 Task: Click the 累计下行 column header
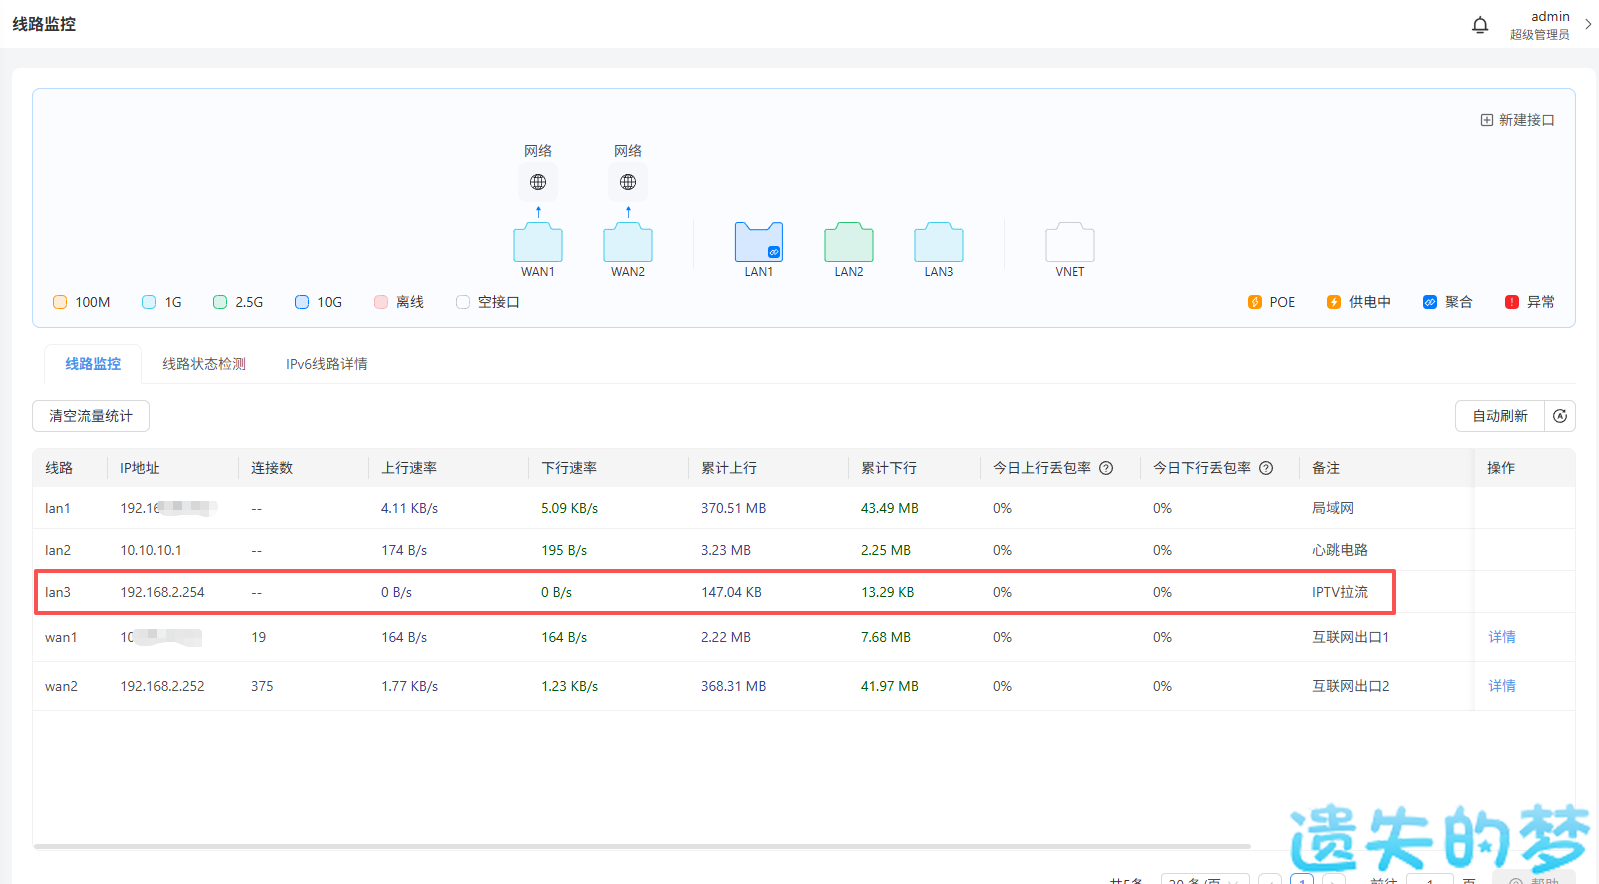[889, 468]
